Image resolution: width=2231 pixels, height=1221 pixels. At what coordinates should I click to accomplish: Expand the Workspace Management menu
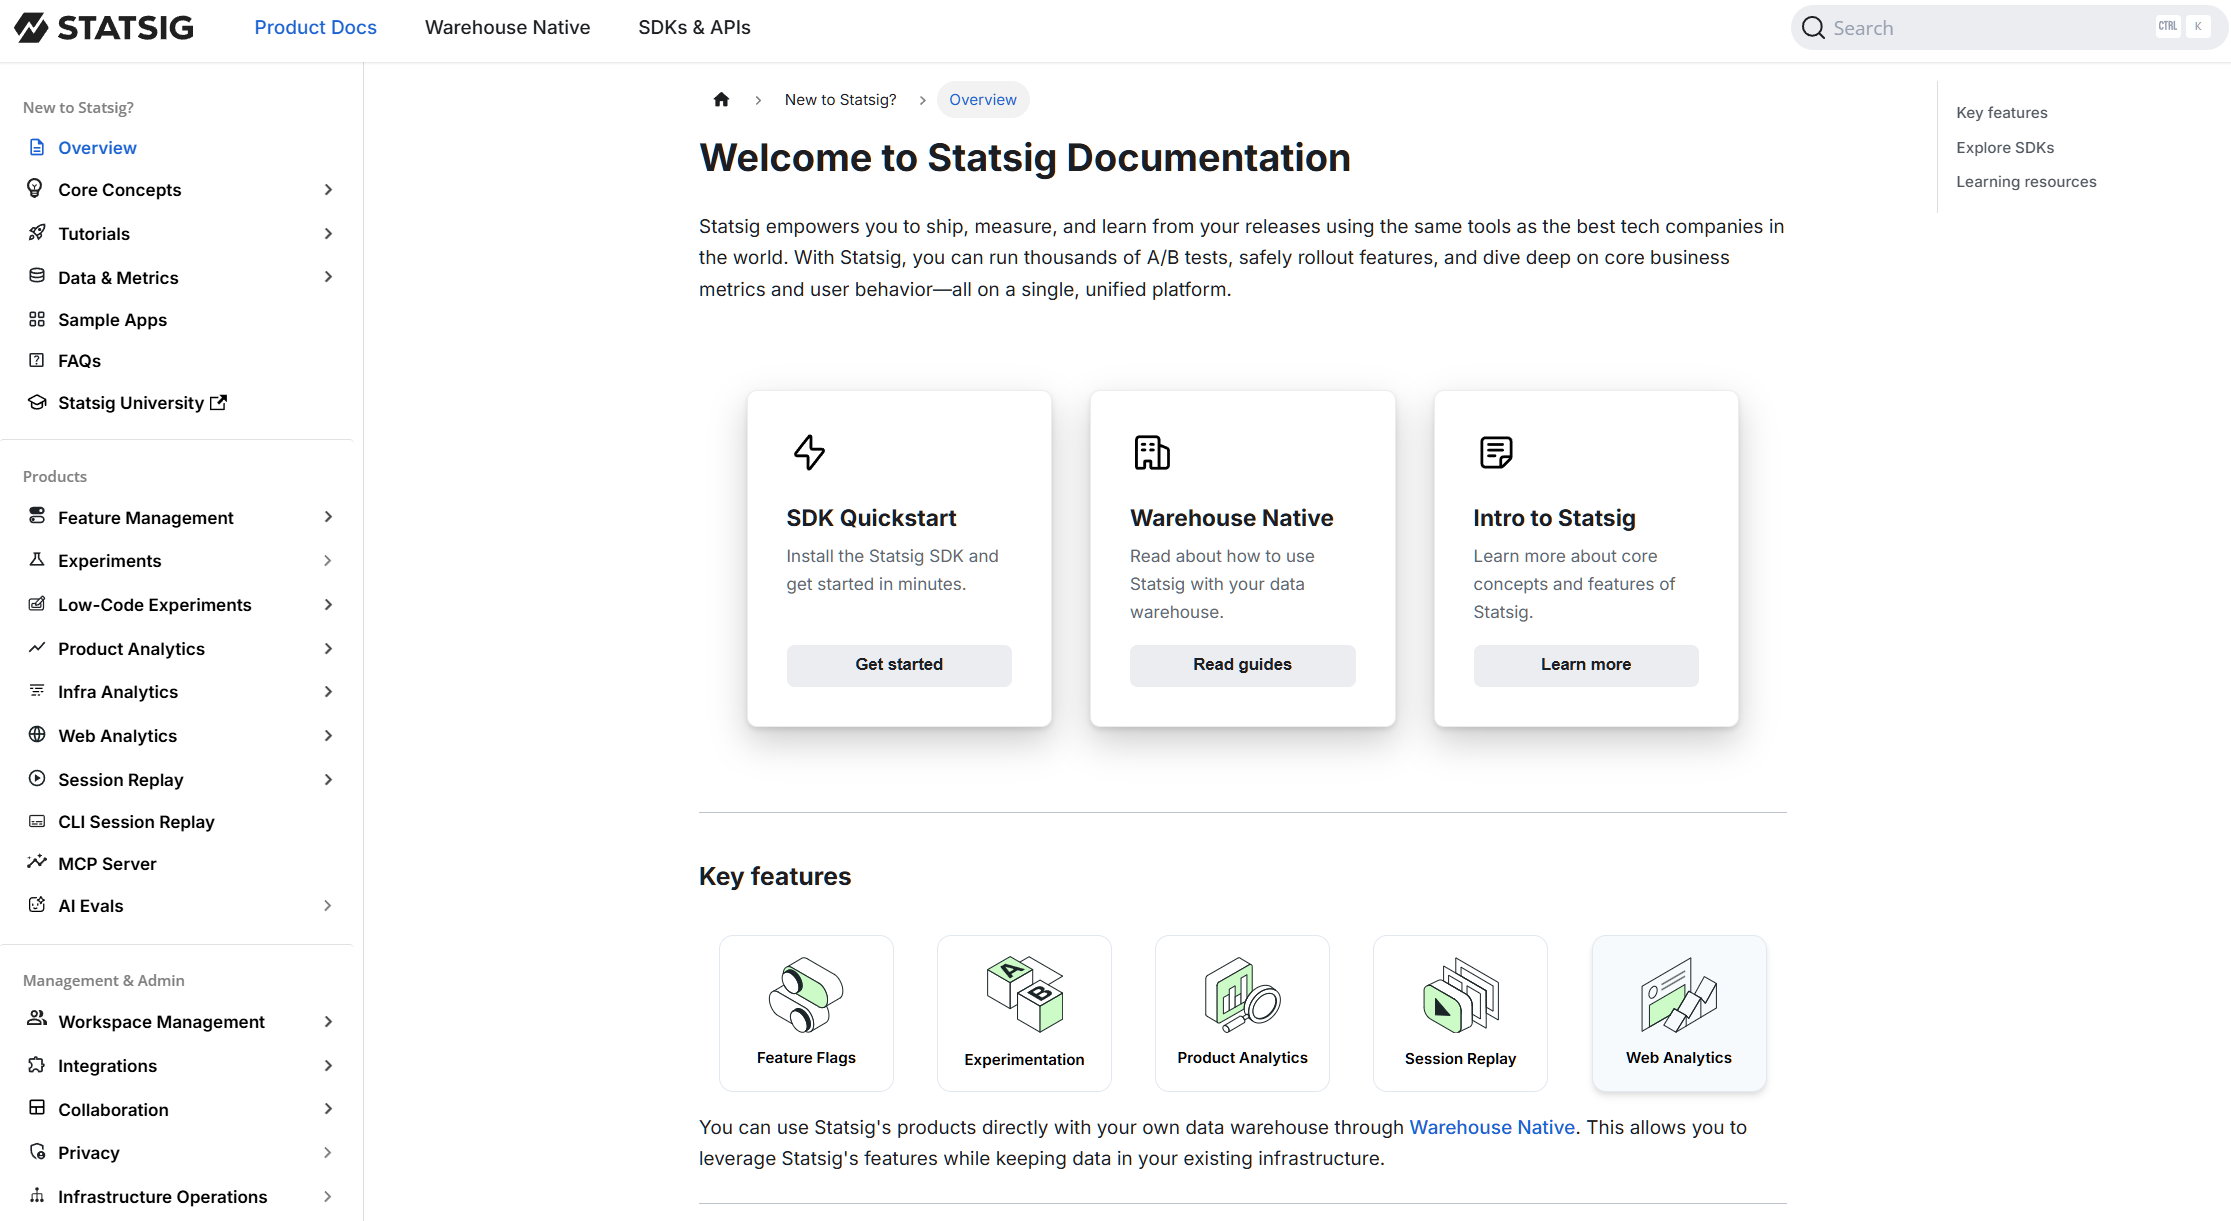[328, 1022]
